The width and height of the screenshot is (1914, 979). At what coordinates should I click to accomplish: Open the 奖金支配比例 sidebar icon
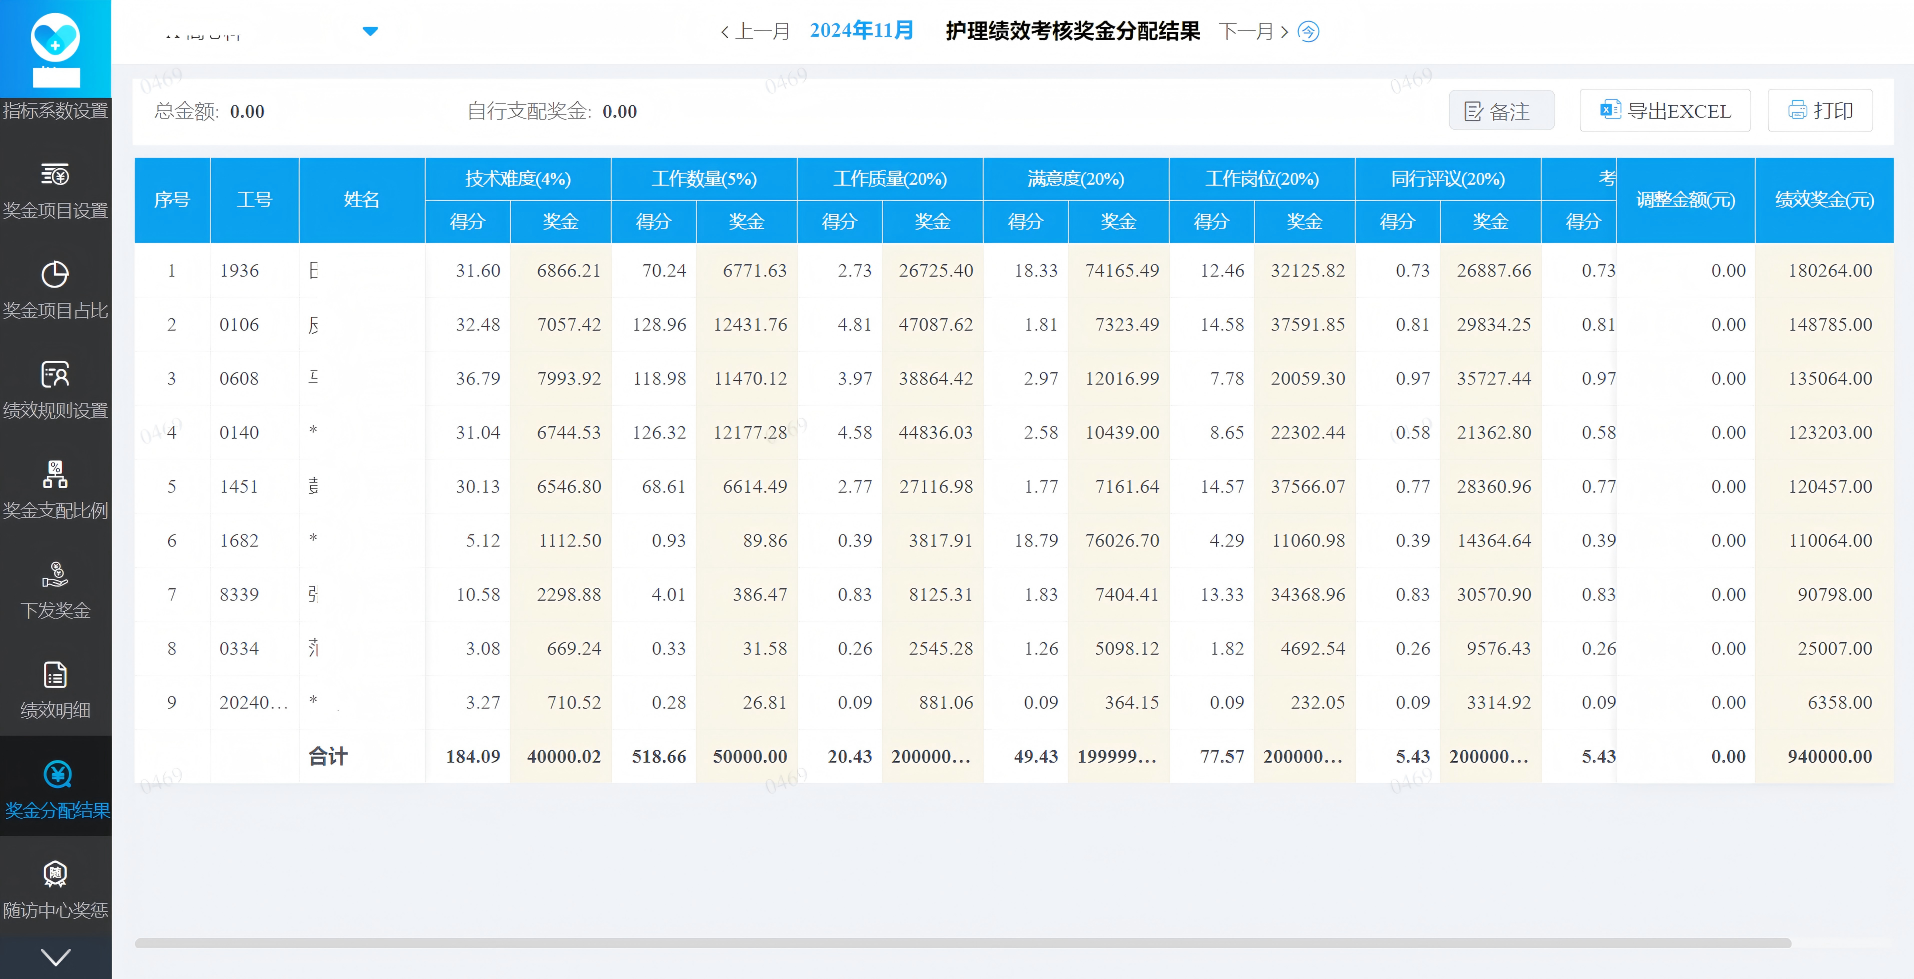coord(55,475)
